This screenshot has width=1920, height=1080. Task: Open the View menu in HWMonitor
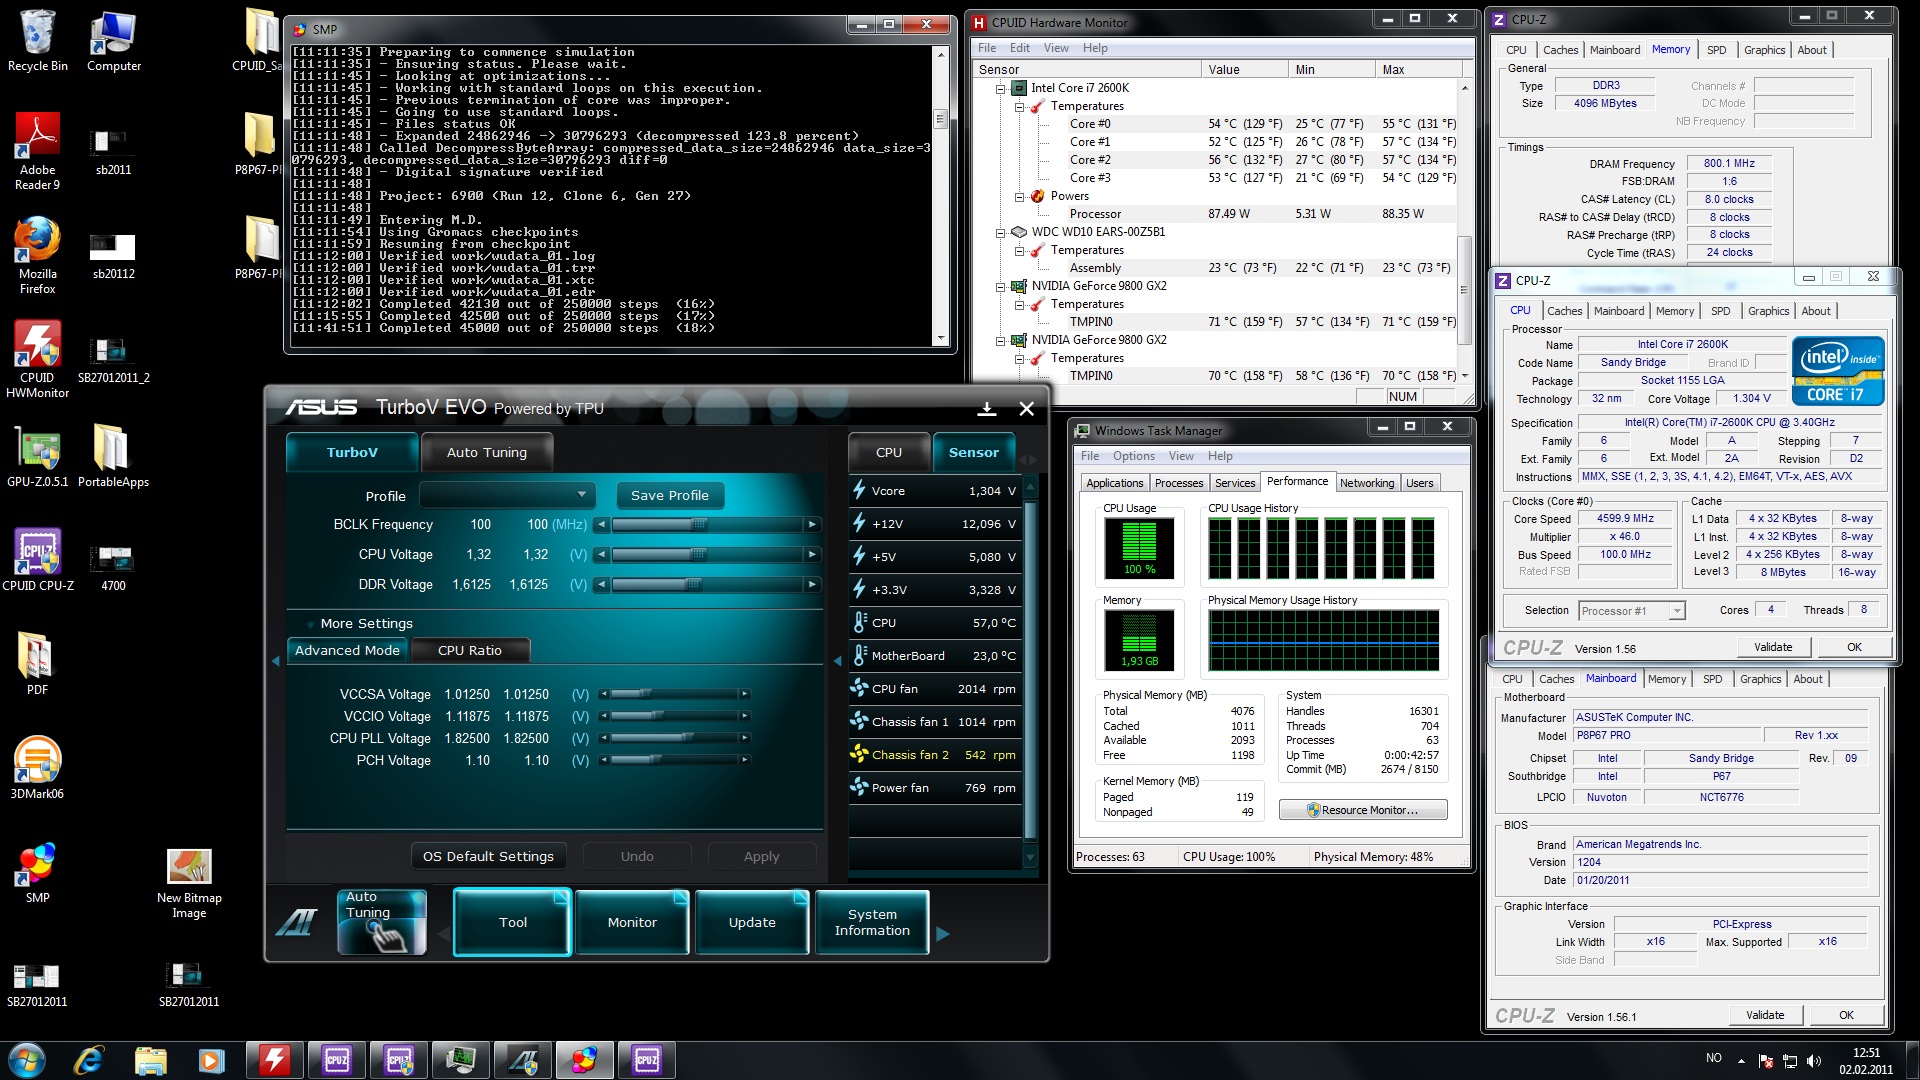pos(1056,48)
